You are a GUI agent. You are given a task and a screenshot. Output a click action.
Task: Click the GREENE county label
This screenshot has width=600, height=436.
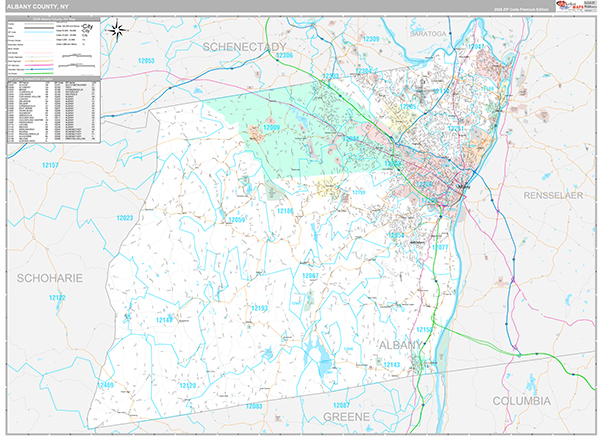[x=346, y=417]
